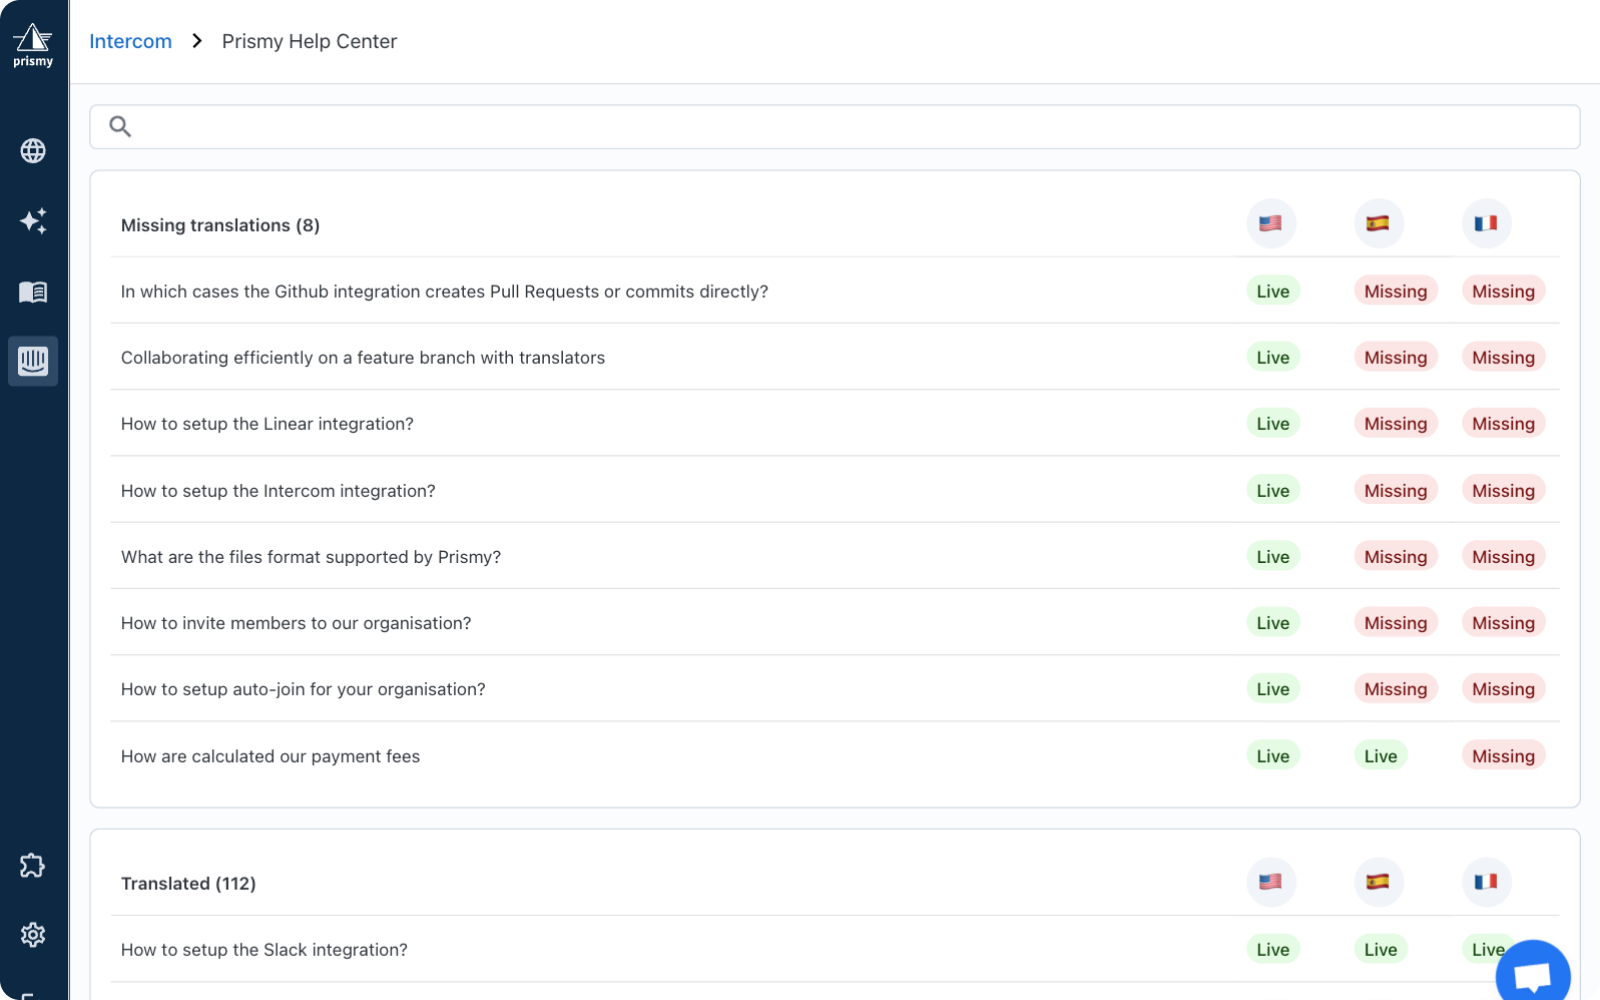
Task: Collapse the Missing translations (8) section
Action: pyautogui.click(x=220, y=225)
